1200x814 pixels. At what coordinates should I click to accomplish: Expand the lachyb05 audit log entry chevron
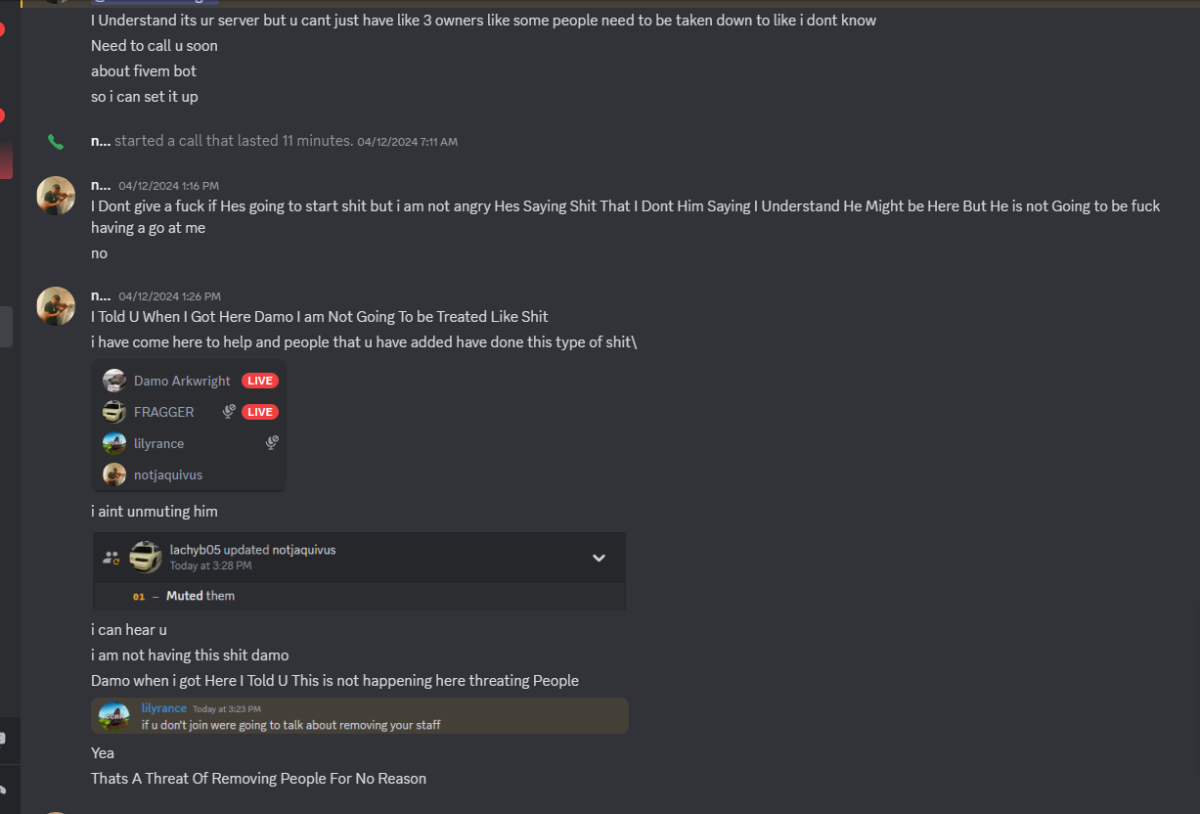(x=599, y=558)
